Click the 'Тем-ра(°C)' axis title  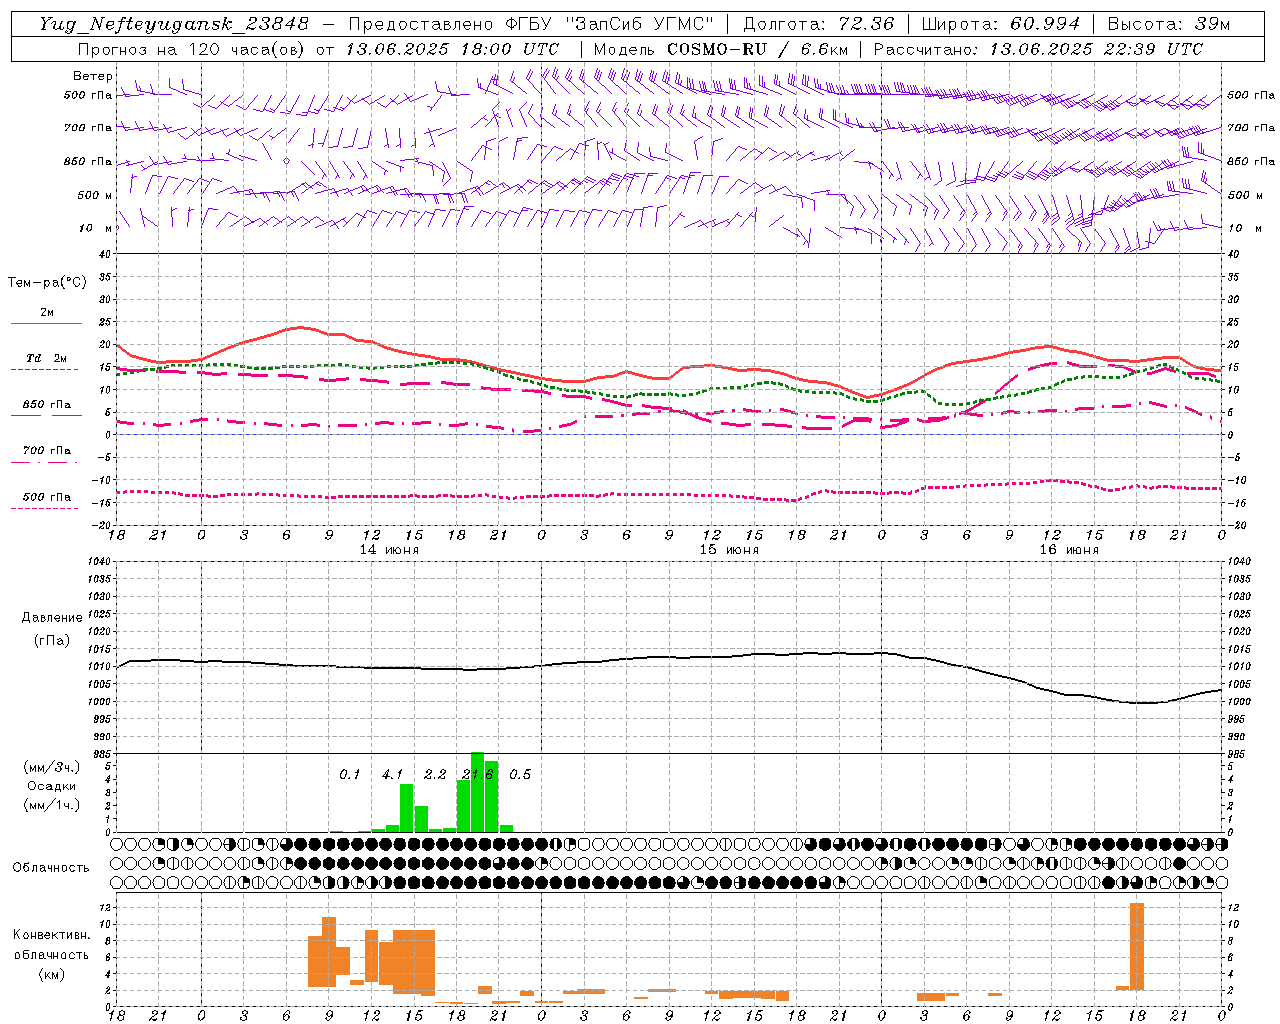click(x=47, y=283)
